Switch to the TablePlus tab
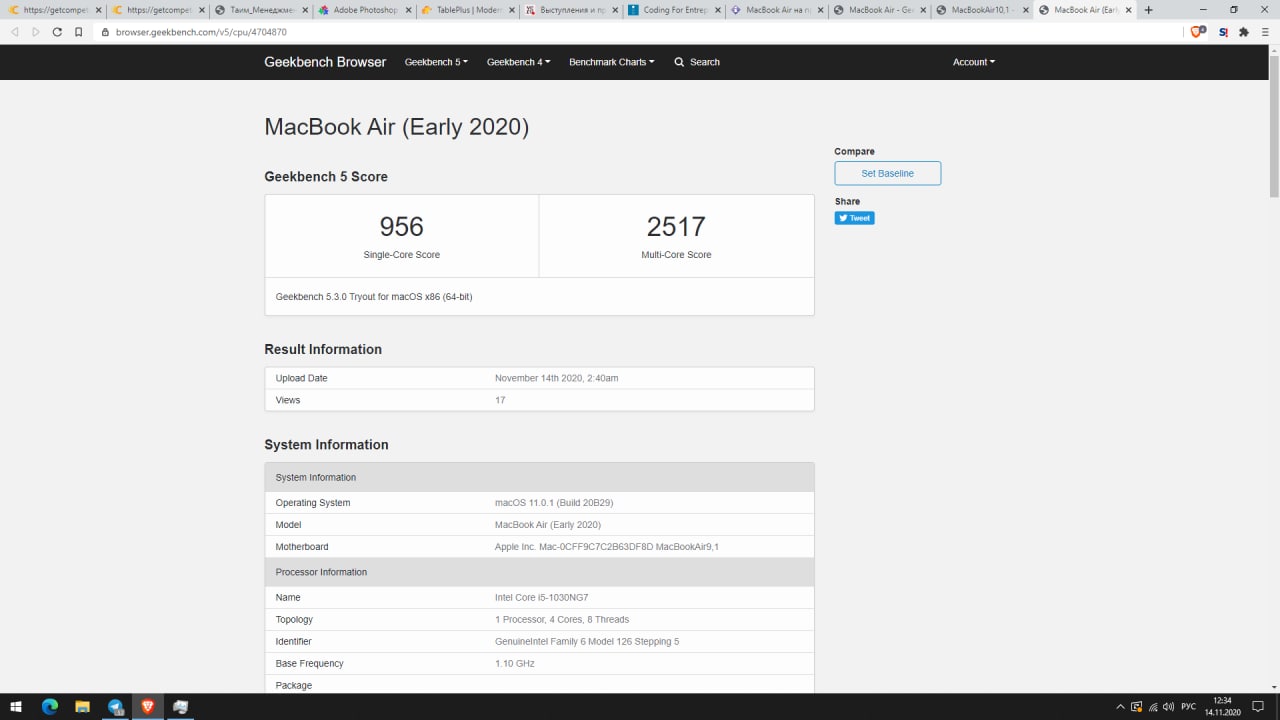The image size is (1280, 720). click(x=467, y=10)
